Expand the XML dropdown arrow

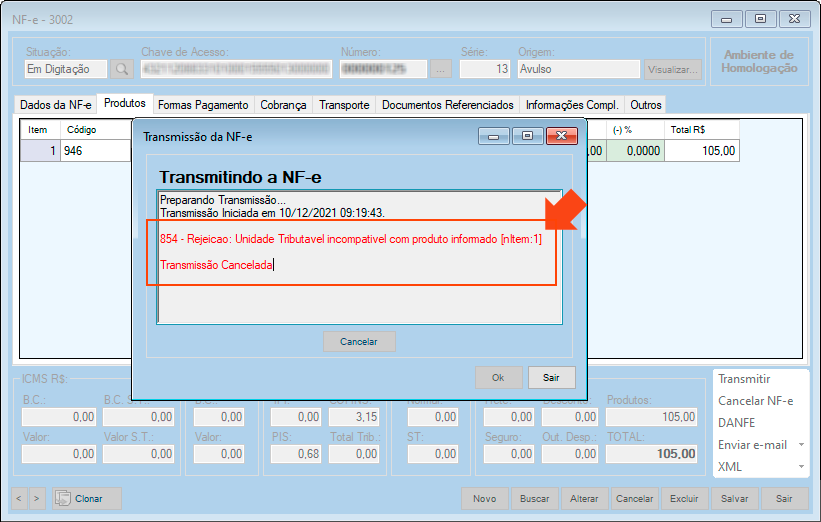coord(800,467)
